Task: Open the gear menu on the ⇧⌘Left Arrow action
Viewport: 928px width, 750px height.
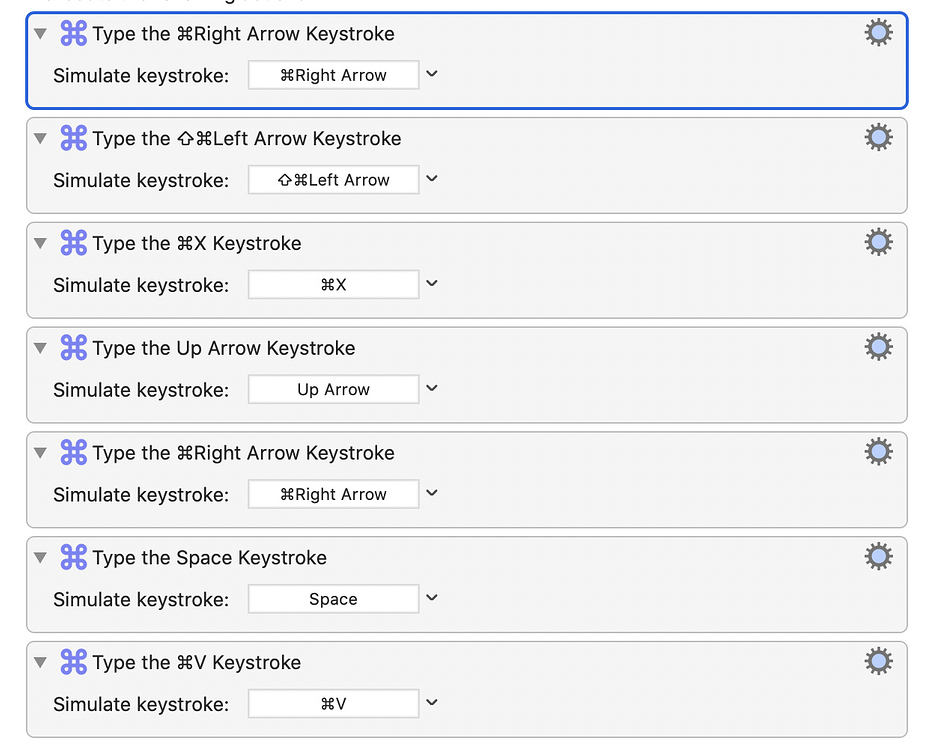Action: [x=878, y=136]
